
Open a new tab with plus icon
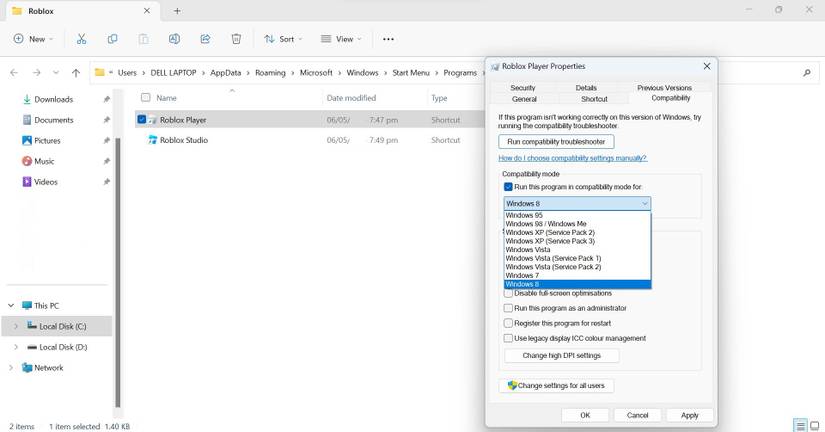(177, 11)
